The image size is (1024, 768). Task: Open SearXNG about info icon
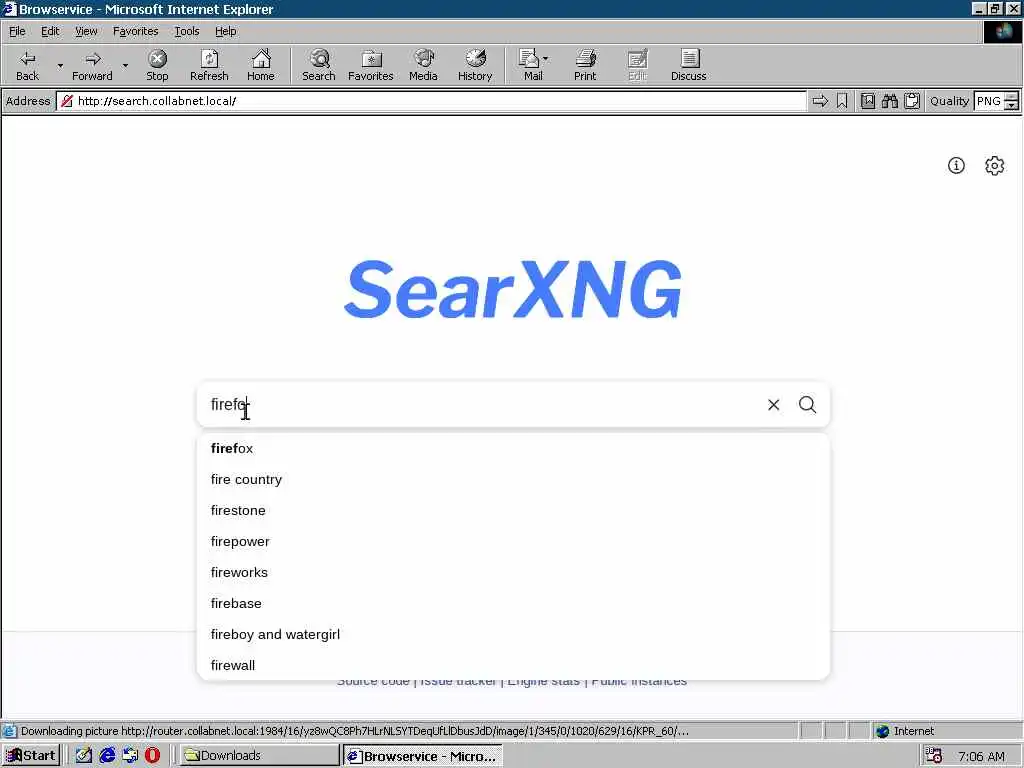click(956, 165)
